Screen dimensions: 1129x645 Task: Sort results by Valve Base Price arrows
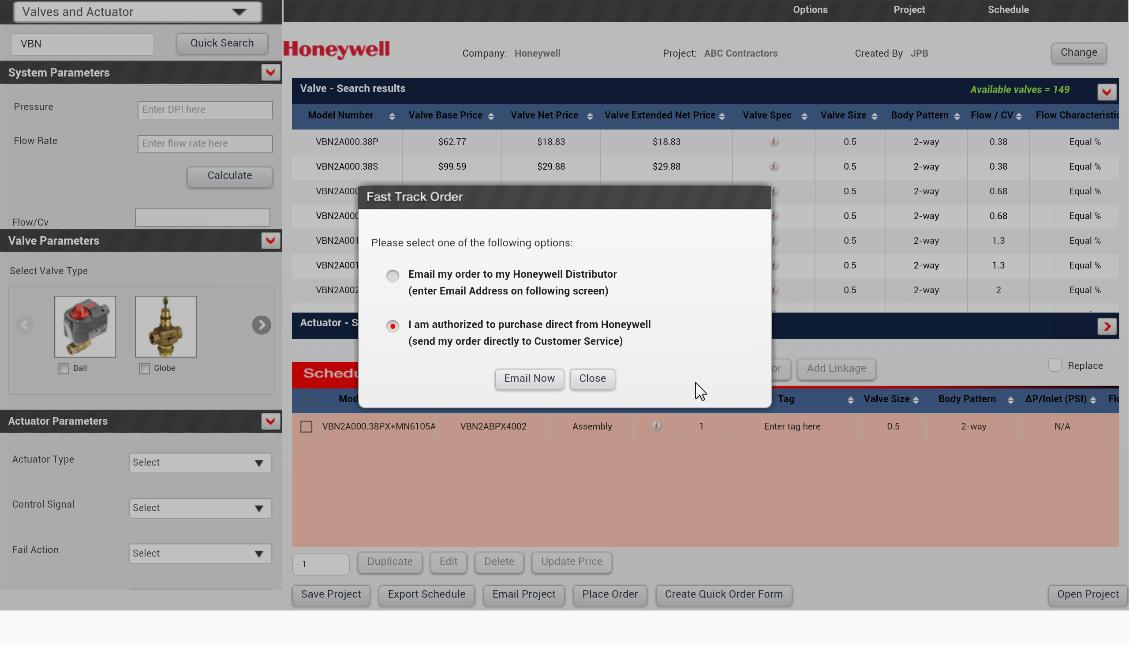490,116
